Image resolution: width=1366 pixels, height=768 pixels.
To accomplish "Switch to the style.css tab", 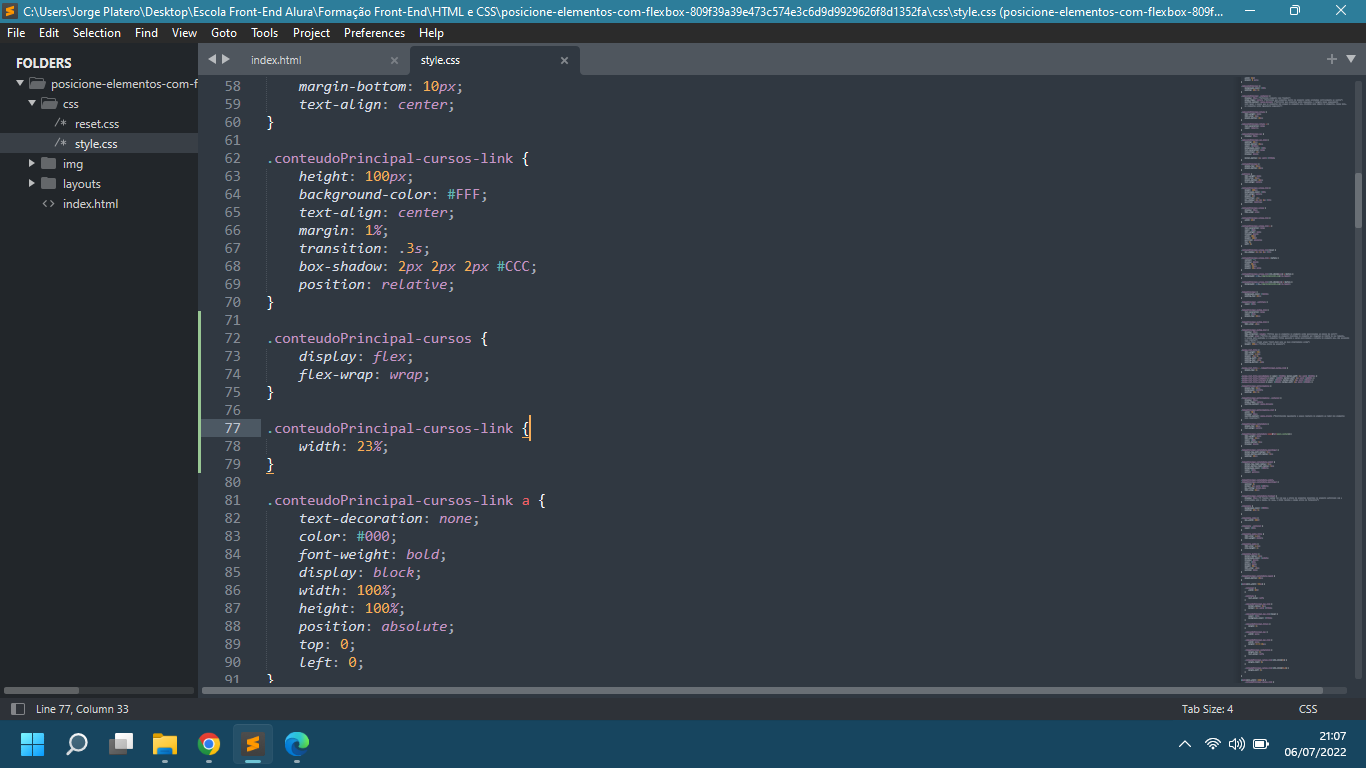I will coord(440,60).
